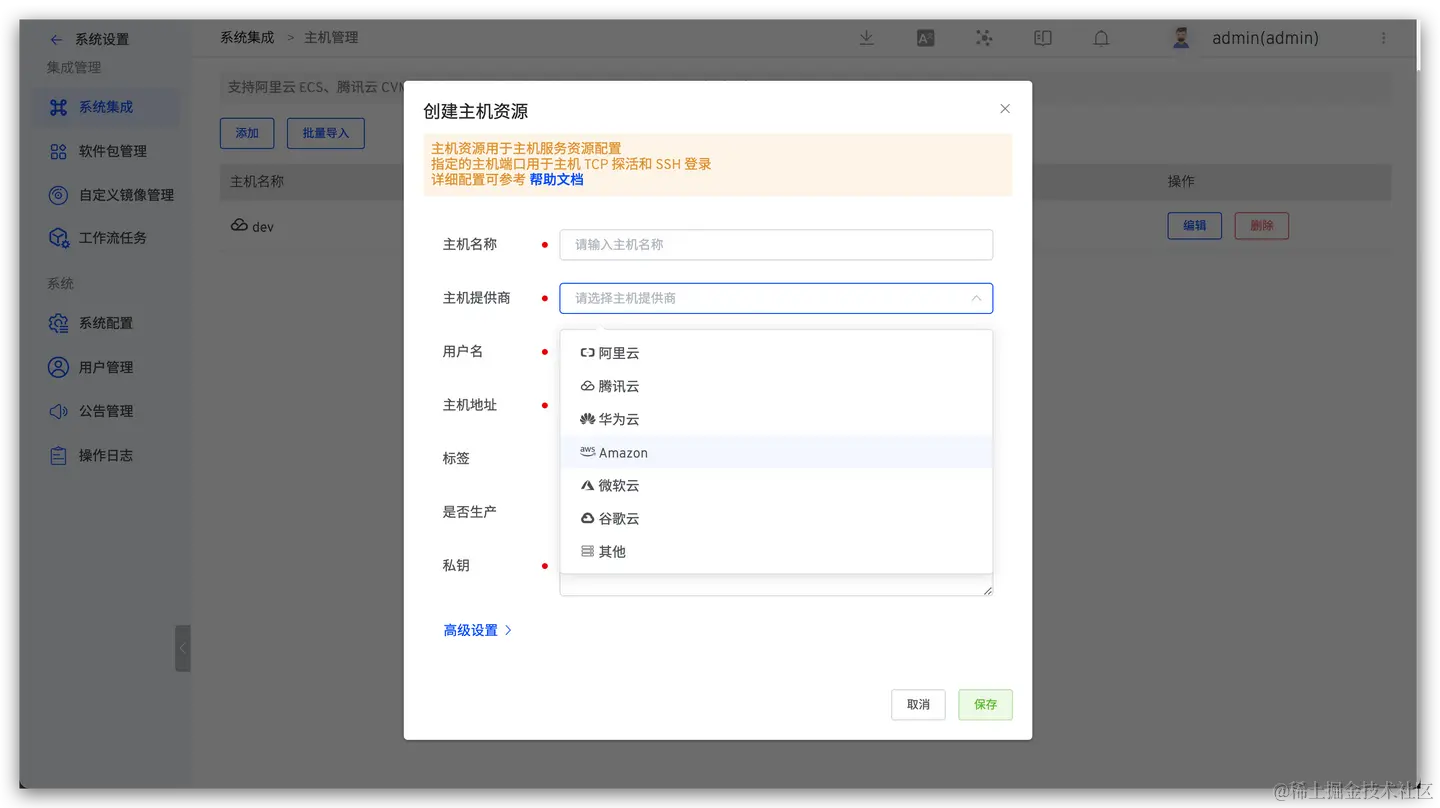Click the admin user avatar
The image size is (1440, 808).
coord(1181,38)
